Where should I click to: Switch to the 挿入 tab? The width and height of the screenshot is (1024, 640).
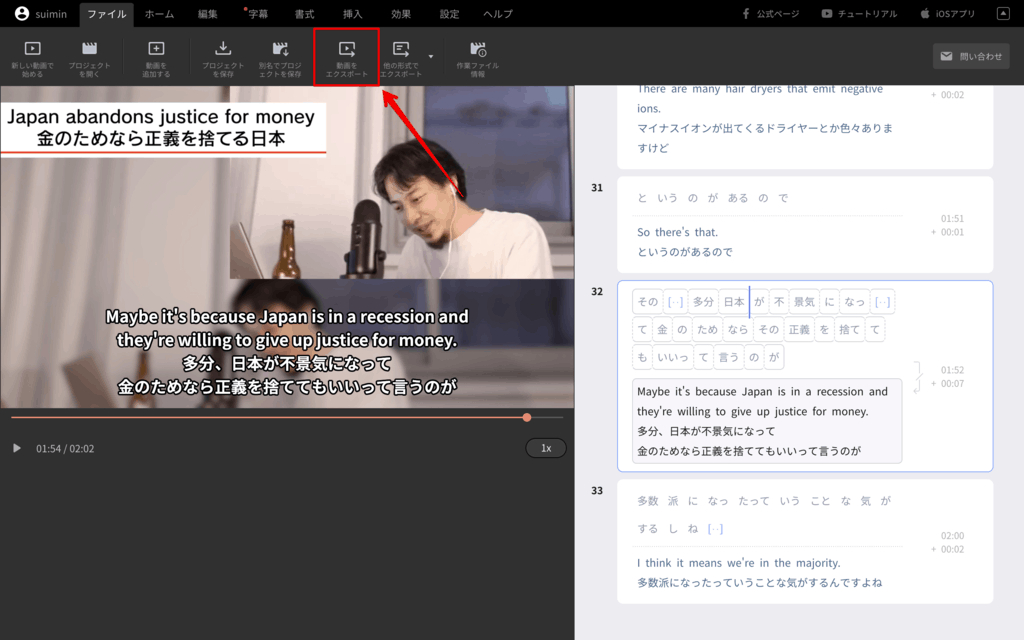coord(353,14)
